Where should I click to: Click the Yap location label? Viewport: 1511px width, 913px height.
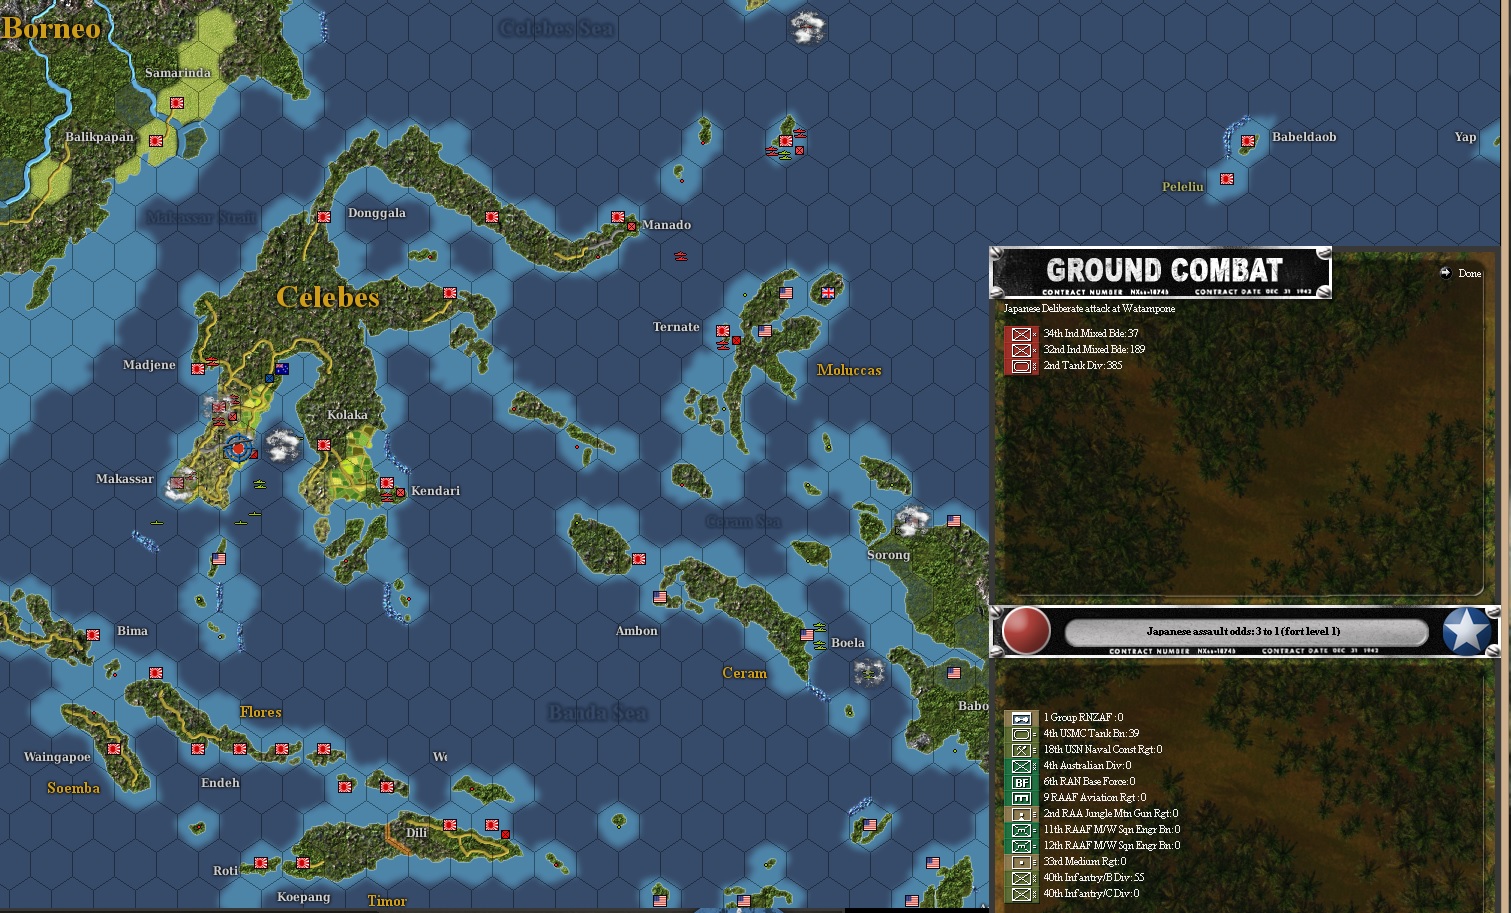pyautogui.click(x=1465, y=137)
